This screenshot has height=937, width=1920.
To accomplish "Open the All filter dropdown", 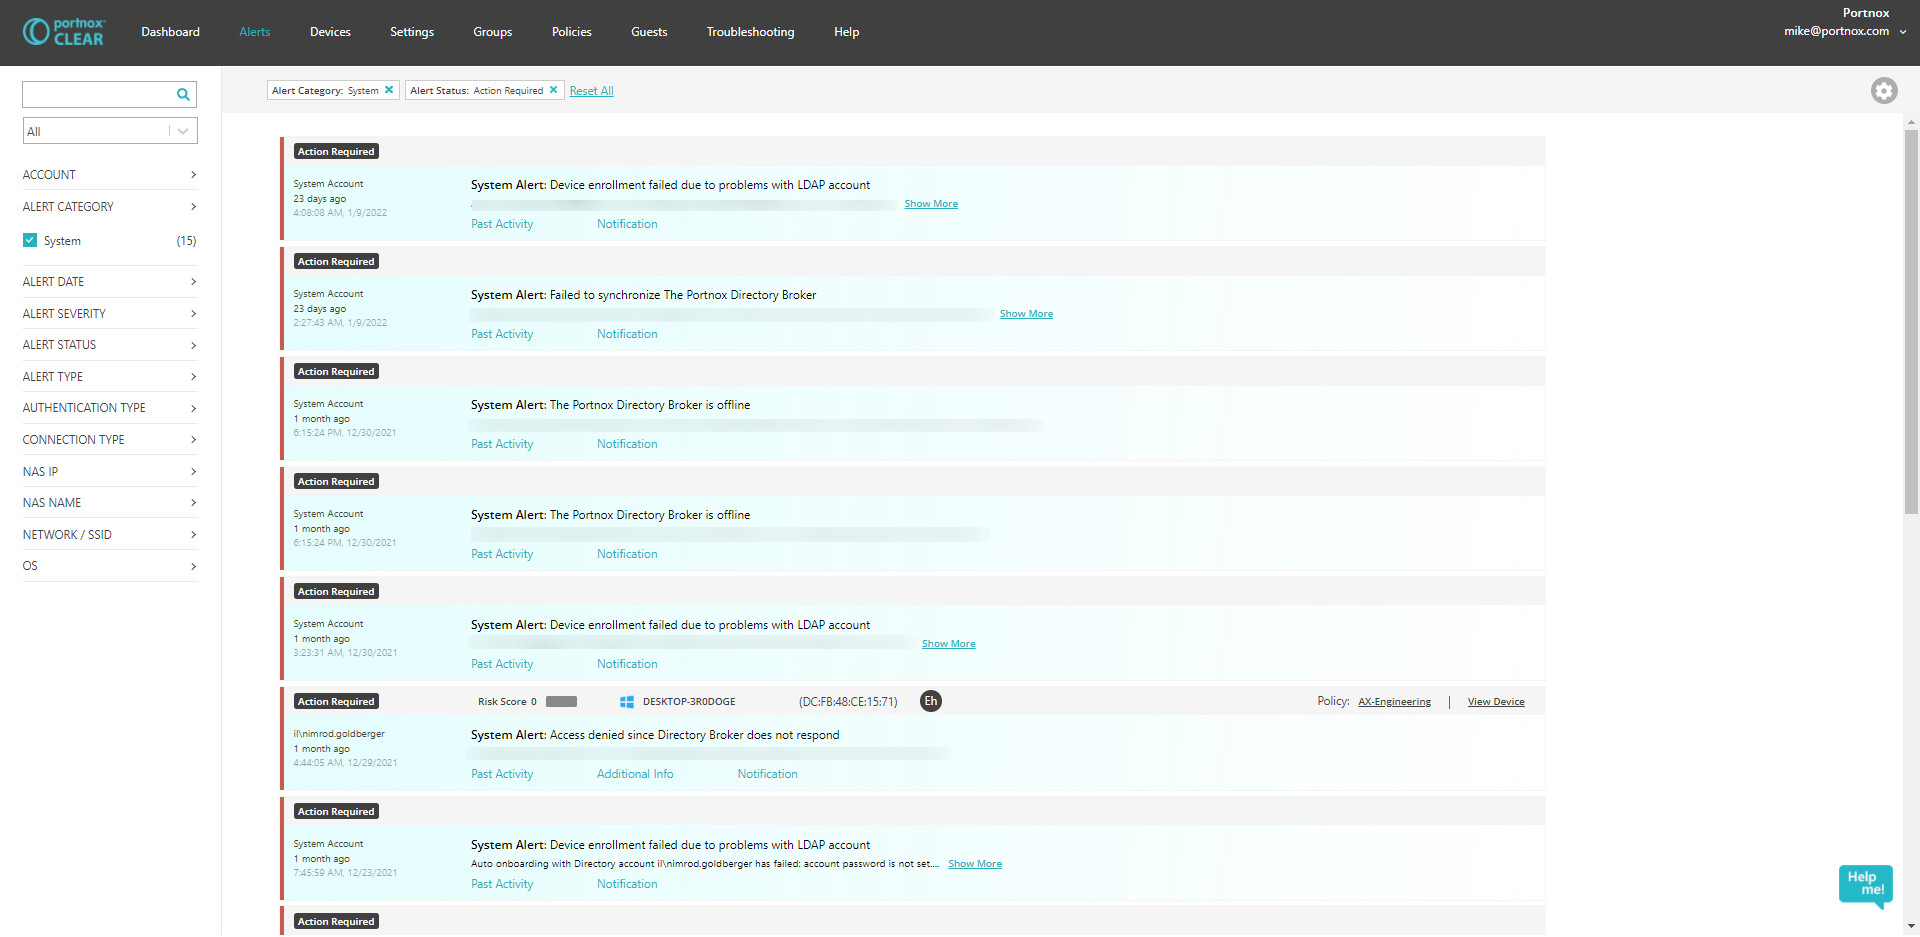I will (x=110, y=131).
